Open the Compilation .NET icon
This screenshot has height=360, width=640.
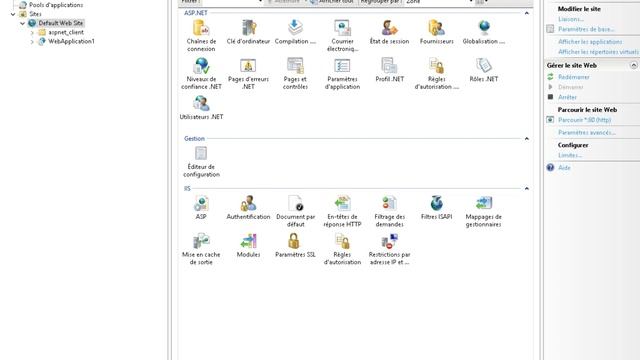point(295,32)
